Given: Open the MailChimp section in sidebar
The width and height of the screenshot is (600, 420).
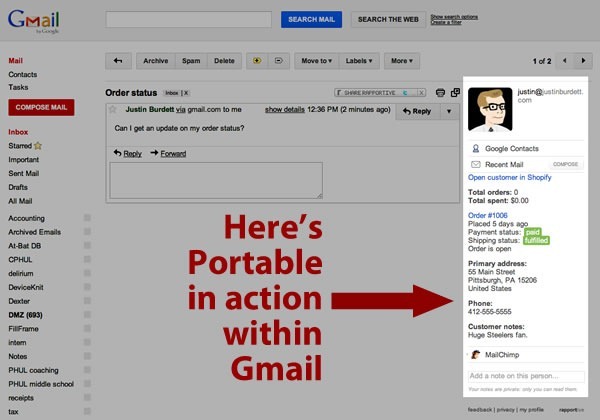Looking at the screenshot, I should tap(502, 355).
